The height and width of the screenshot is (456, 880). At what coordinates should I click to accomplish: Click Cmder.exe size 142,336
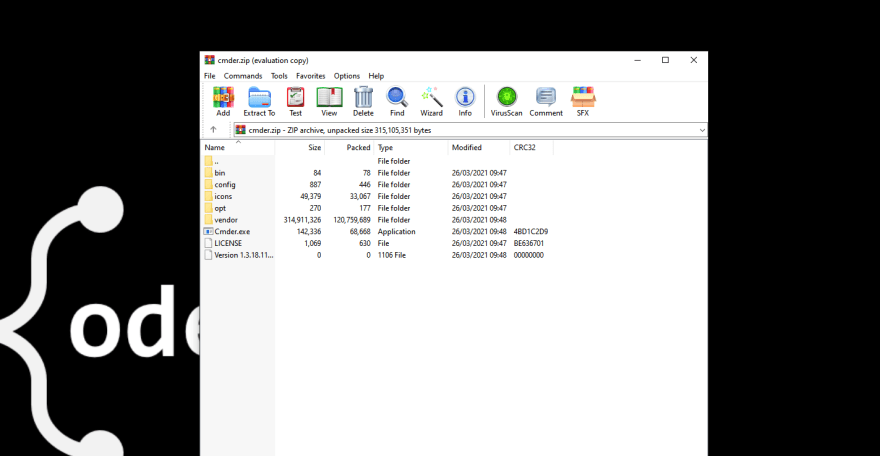pyautogui.click(x=309, y=232)
